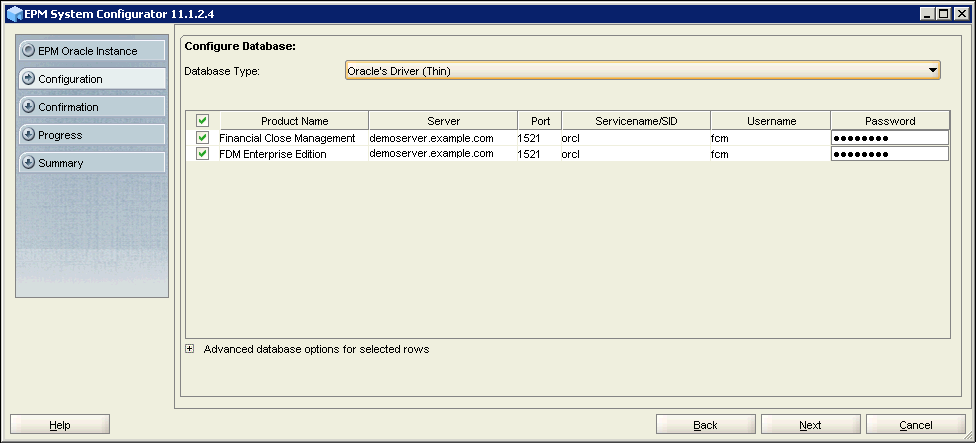Click the FDM Enterprise Edition password field
This screenshot has width=976, height=443.
[889, 154]
